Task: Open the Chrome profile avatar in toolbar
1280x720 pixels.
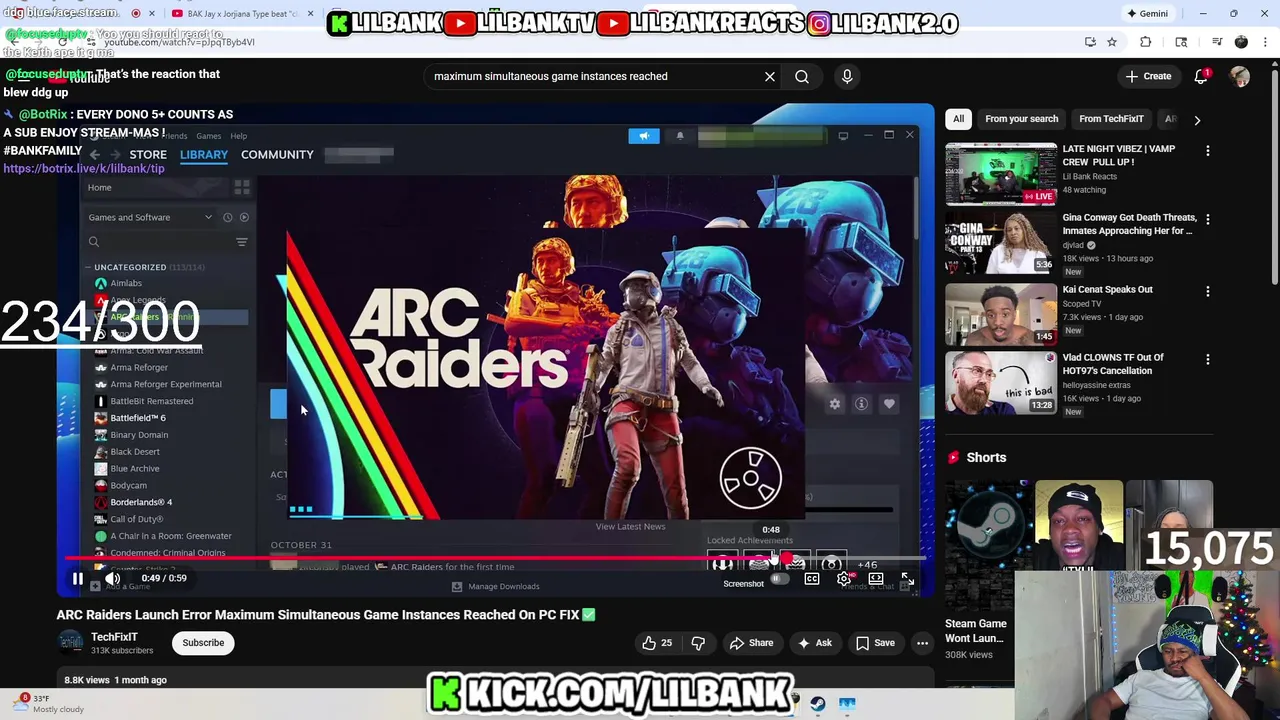Action: [x=1242, y=42]
